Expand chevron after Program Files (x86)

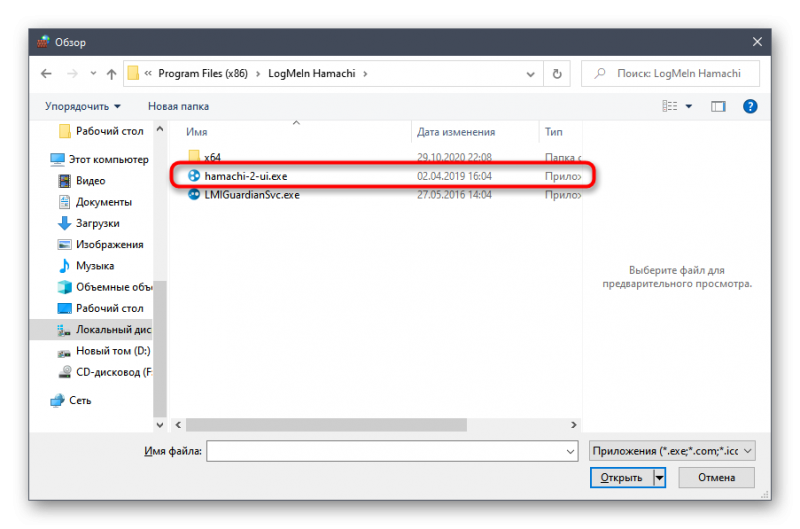[x=258, y=74]
